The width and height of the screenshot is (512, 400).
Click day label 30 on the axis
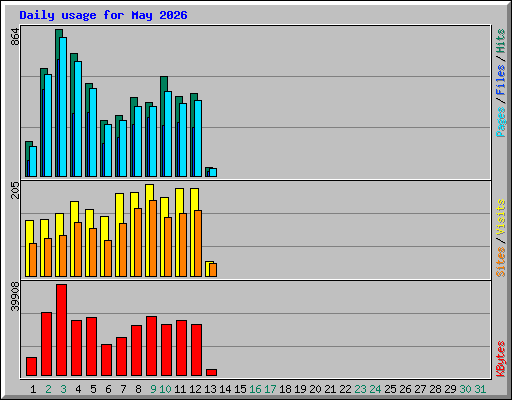pyautogui.click(x=465, y=389)
